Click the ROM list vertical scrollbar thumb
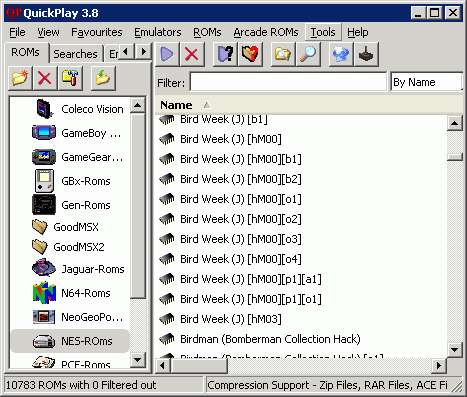This screenshot has width=467, height=397. coord(454,157)
